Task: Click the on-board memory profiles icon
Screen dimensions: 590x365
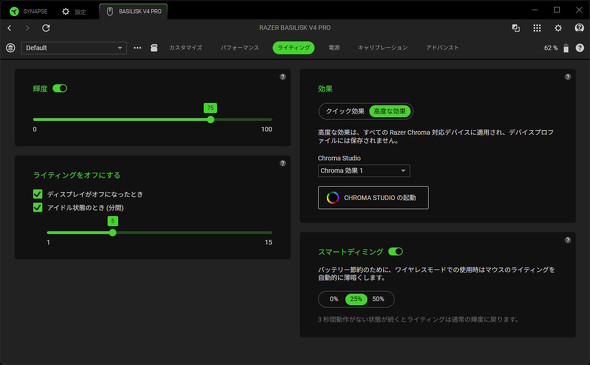Action: tap(154, 48)
